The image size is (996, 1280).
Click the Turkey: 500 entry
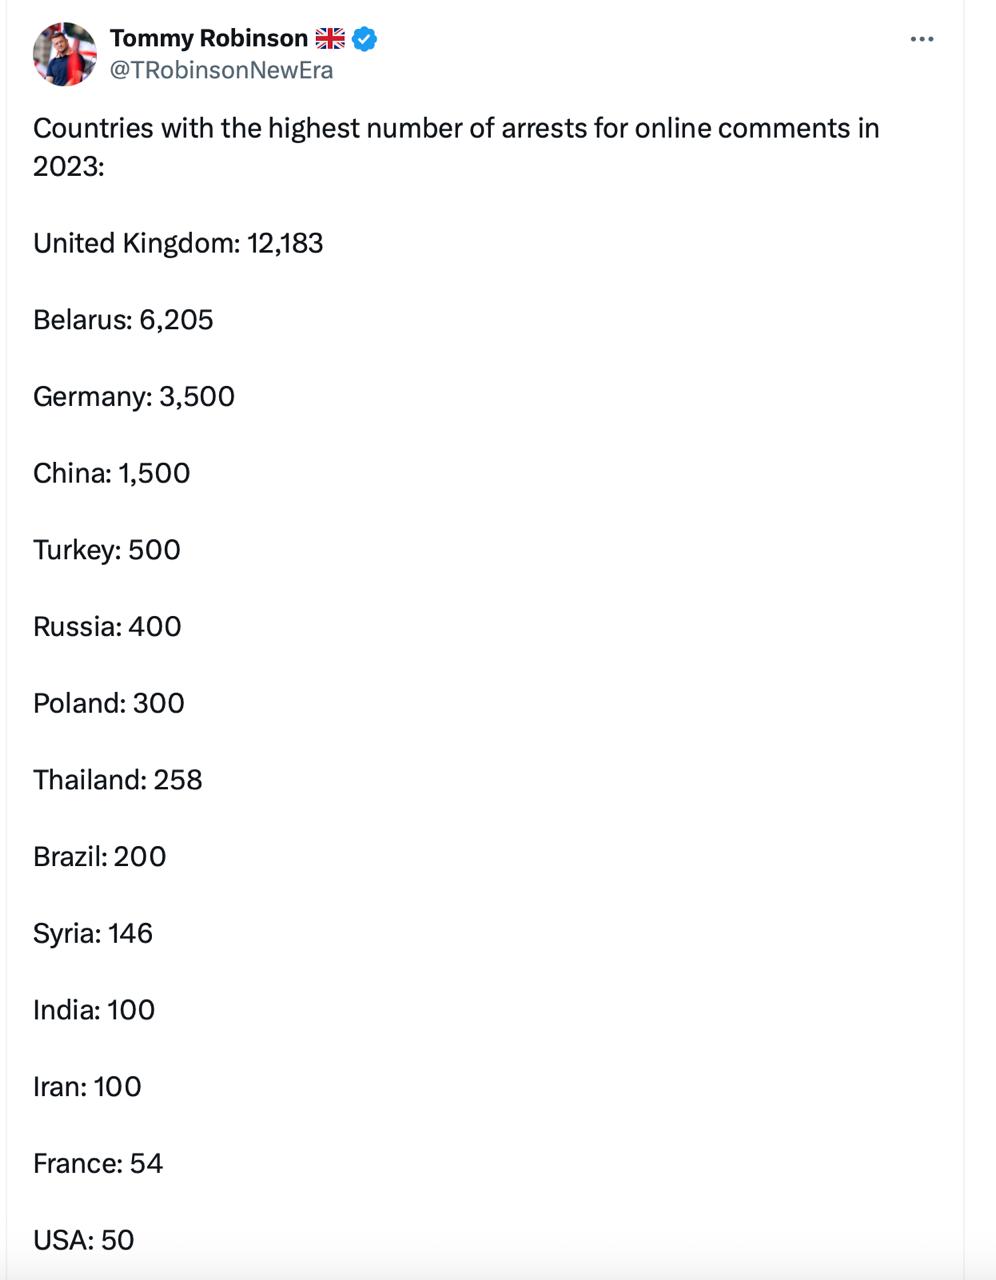[107, 550]
